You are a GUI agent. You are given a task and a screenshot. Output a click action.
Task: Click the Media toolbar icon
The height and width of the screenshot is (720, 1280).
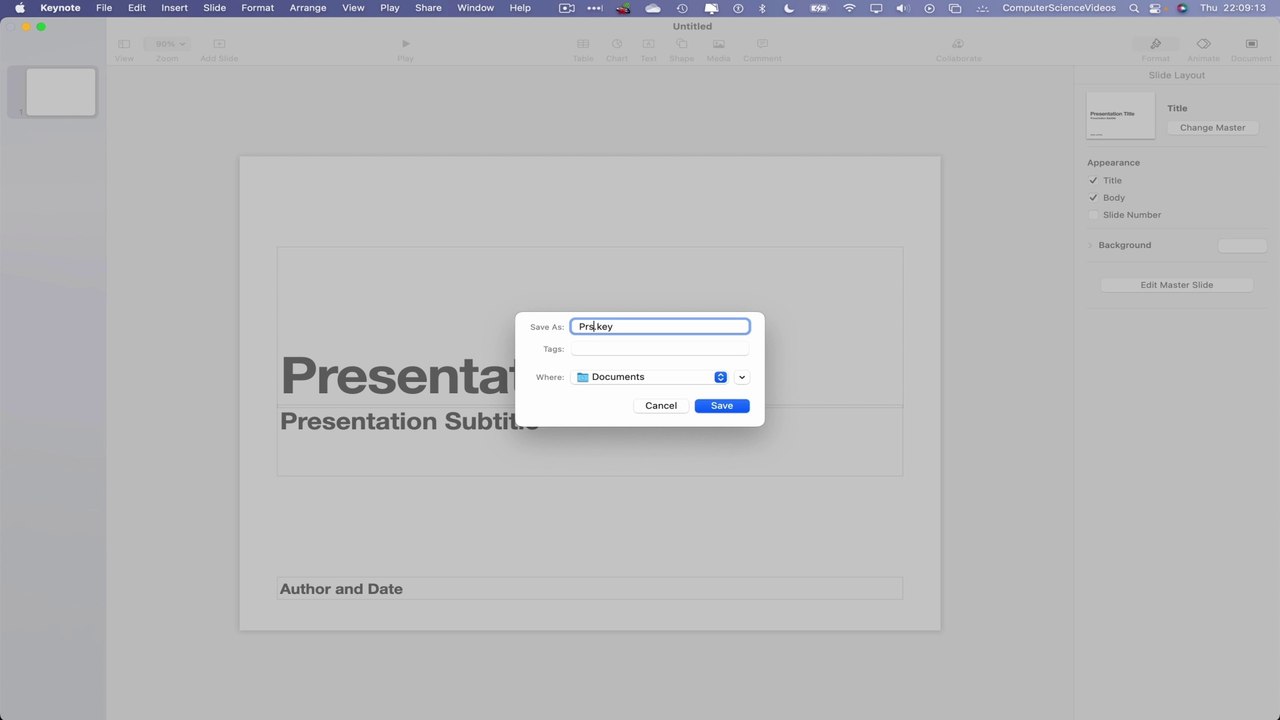click(x=718, y=44)
